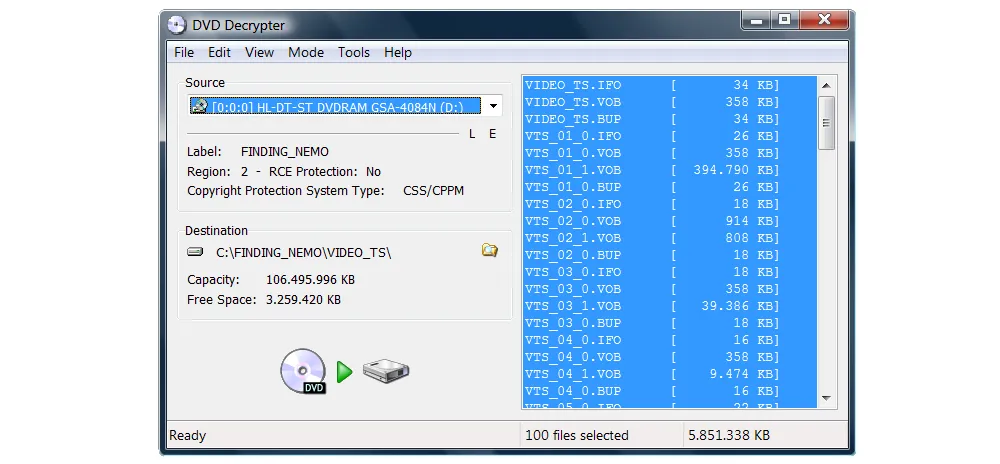Open the File menu
Image resolution: width=1000 pixels, height=464 pixels.
coord(184,52)
